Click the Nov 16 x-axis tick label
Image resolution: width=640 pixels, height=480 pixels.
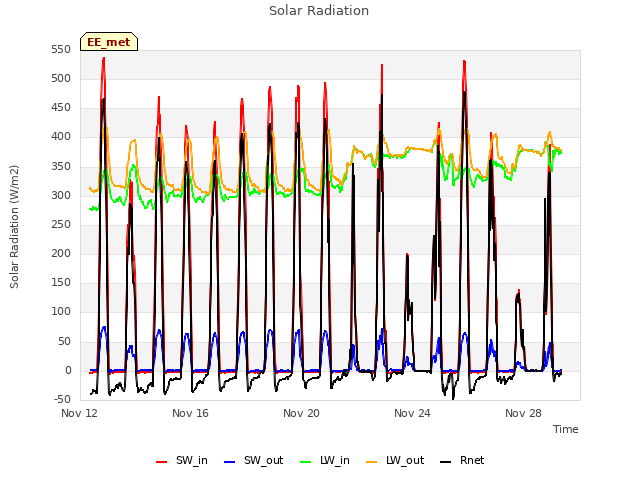point(190,413)
